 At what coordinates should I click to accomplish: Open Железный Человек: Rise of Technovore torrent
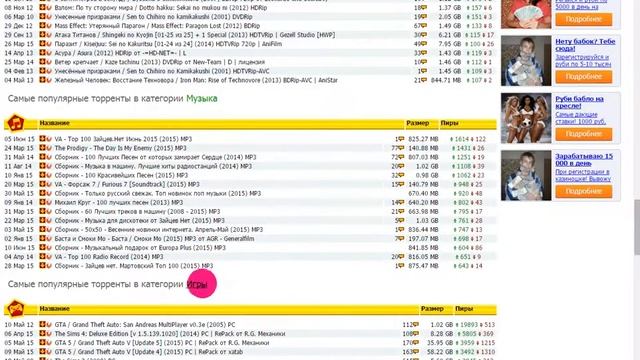196,80
